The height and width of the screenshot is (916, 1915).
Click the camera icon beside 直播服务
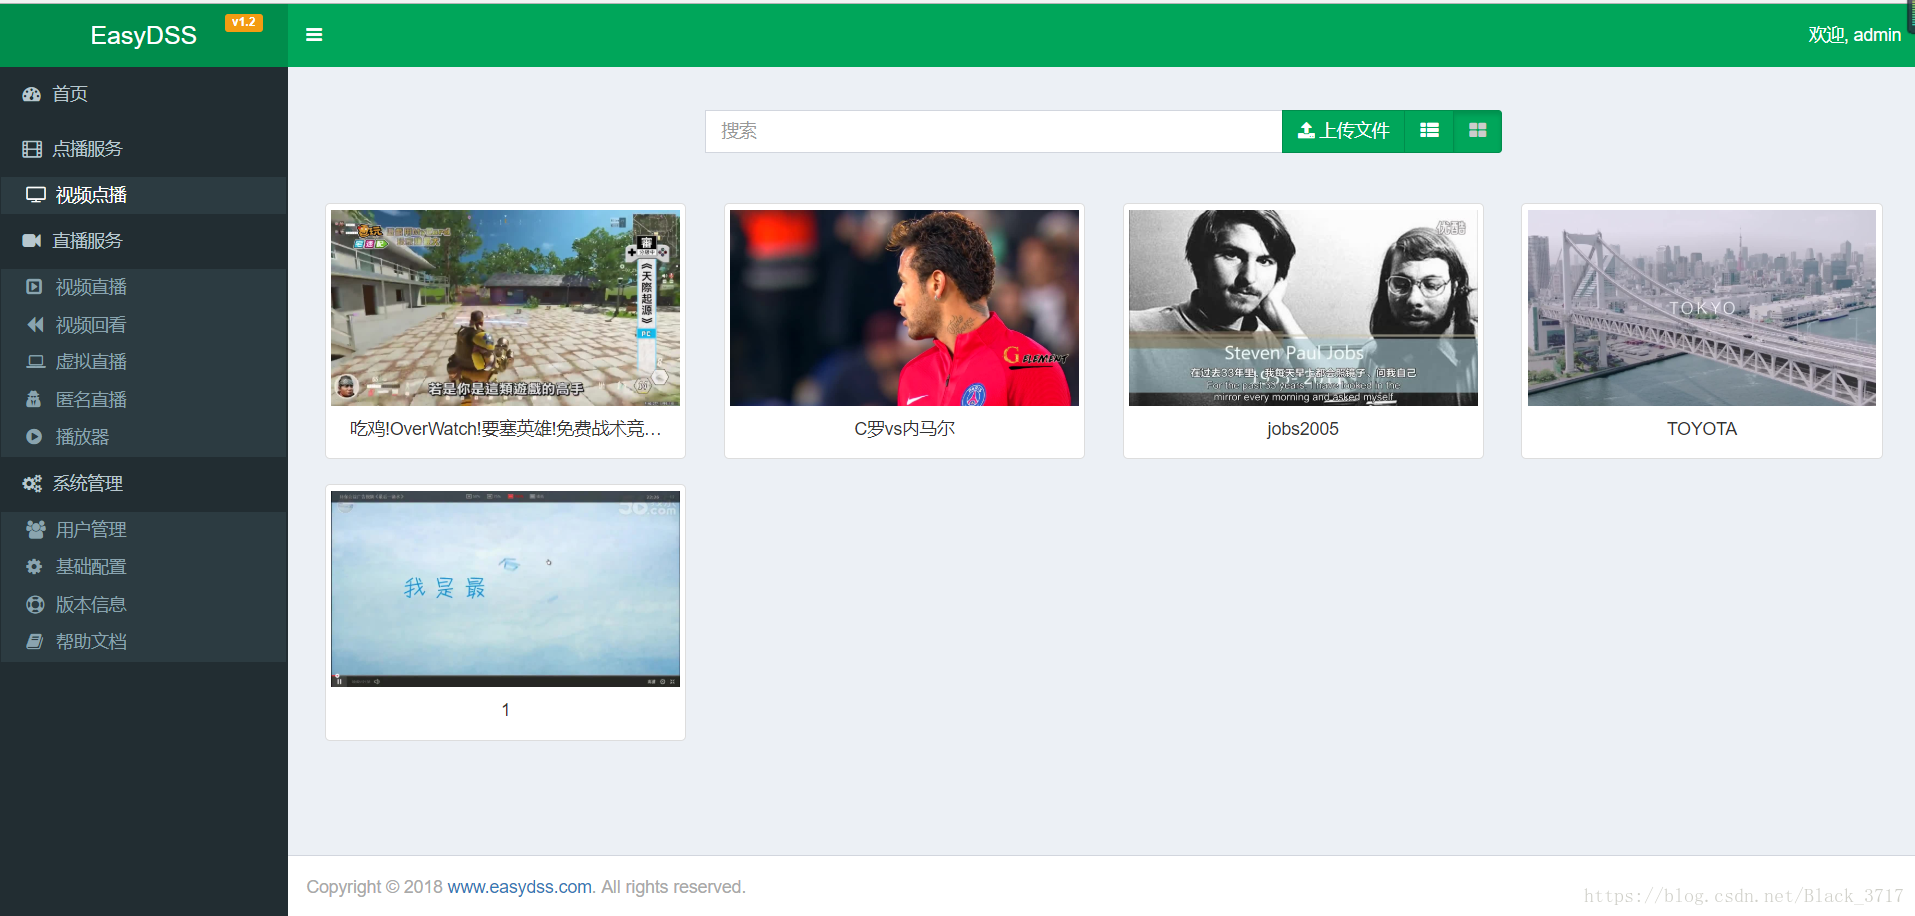point(32,241)
